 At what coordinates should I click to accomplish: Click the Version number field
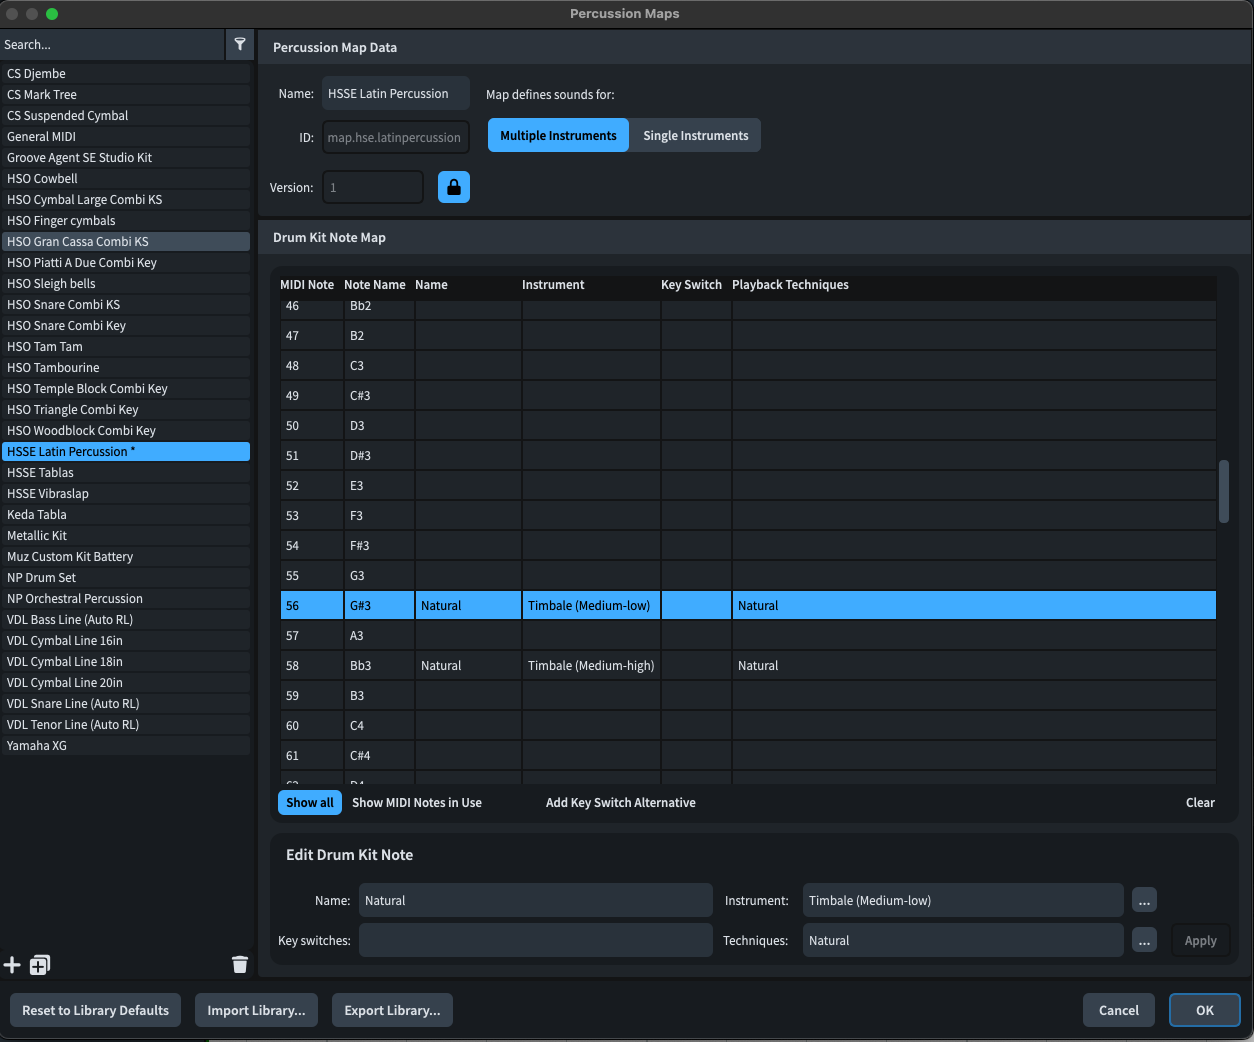click(x=373, y=187)
